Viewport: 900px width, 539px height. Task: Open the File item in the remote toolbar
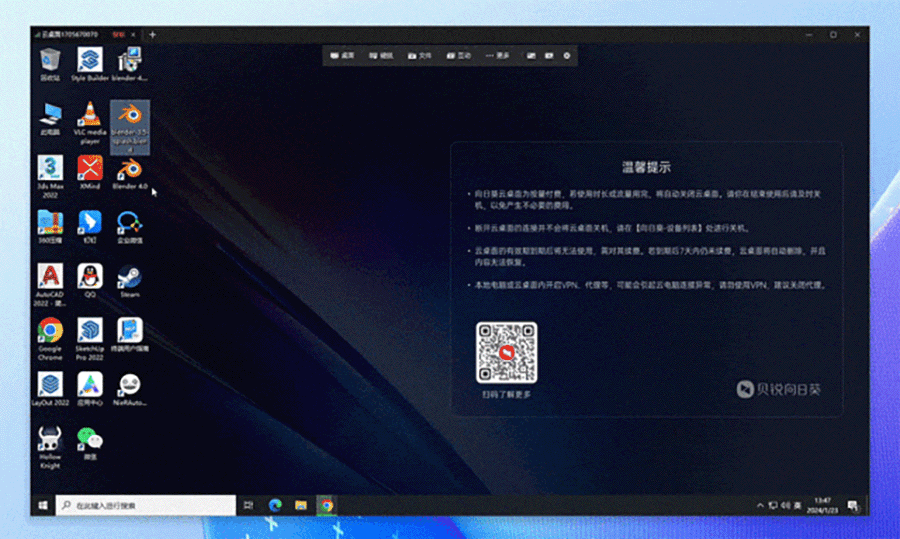(420, 56)
